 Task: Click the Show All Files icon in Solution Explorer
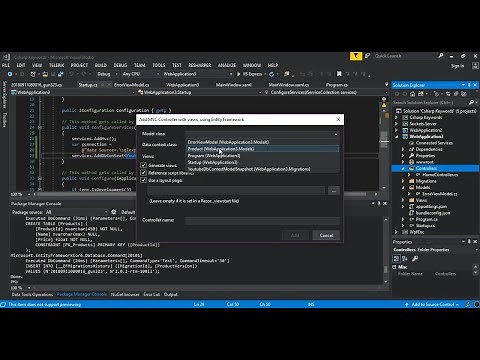click(x=463, y=94)
